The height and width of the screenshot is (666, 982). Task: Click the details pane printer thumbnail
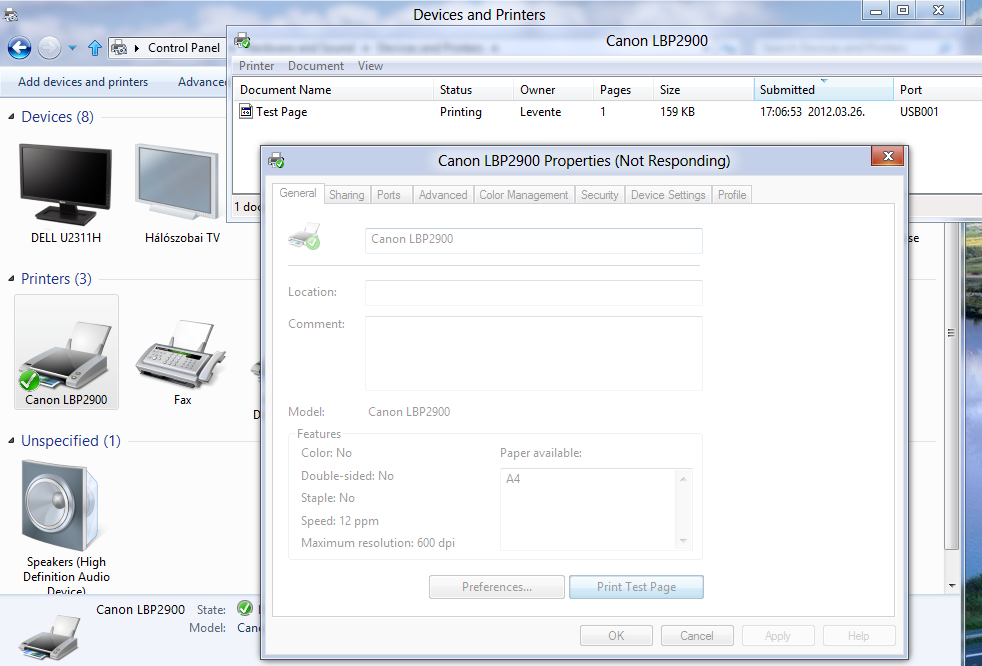coord(49,637)
